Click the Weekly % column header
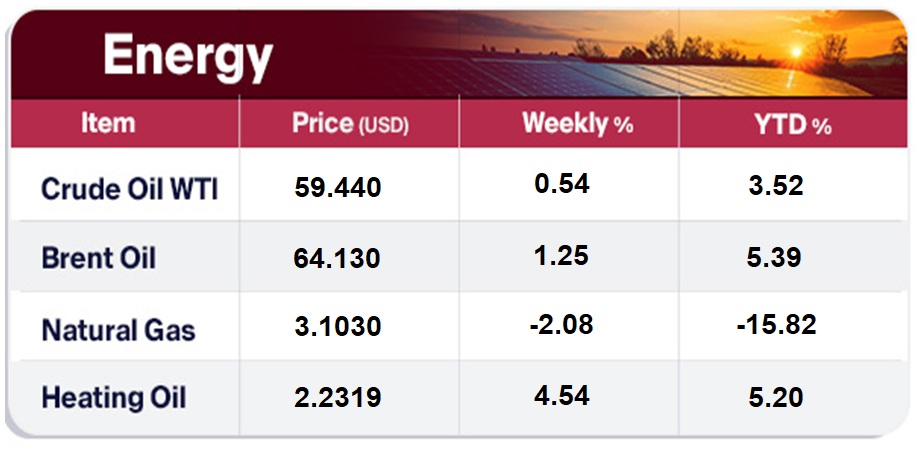This screenshot has width=922, height=472. point(578,124)
